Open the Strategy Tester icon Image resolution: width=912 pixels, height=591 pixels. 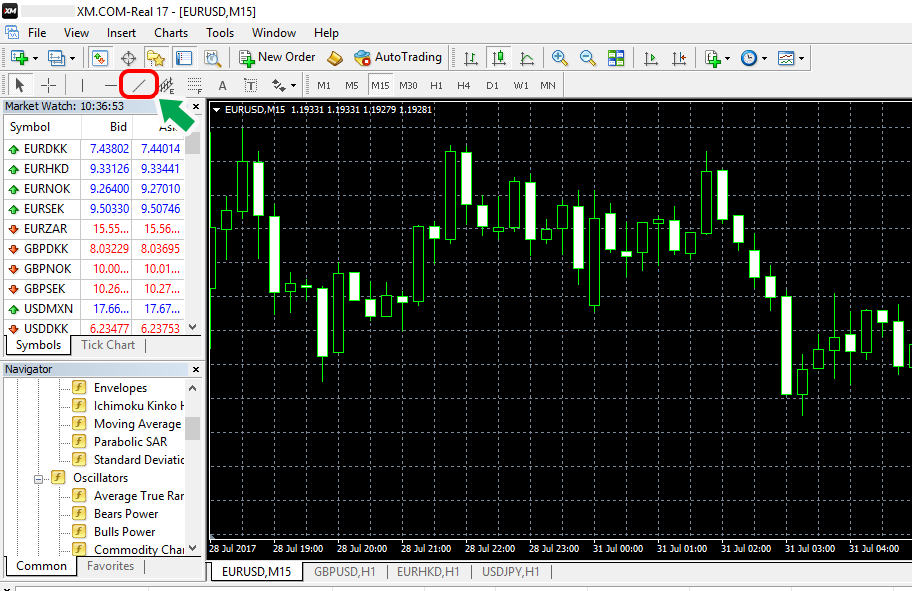coord(212,58)
